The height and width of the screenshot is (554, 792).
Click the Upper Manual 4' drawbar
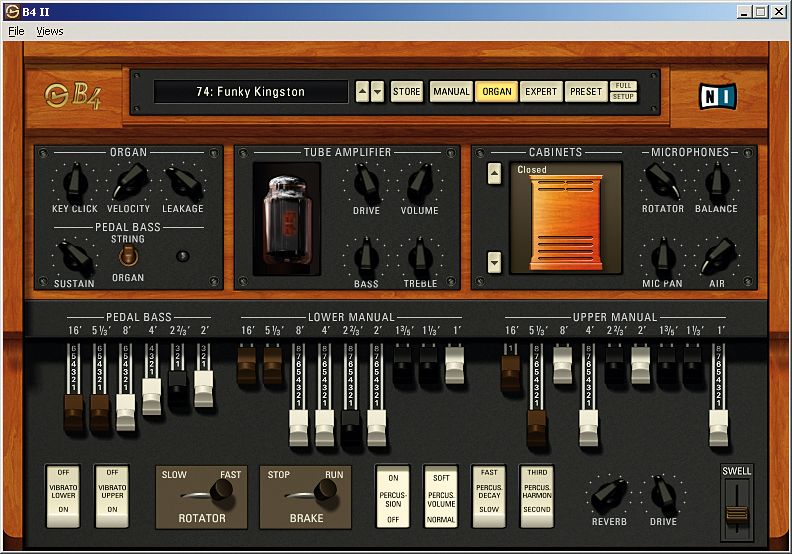pyautogui.click(x=588, y=428)
